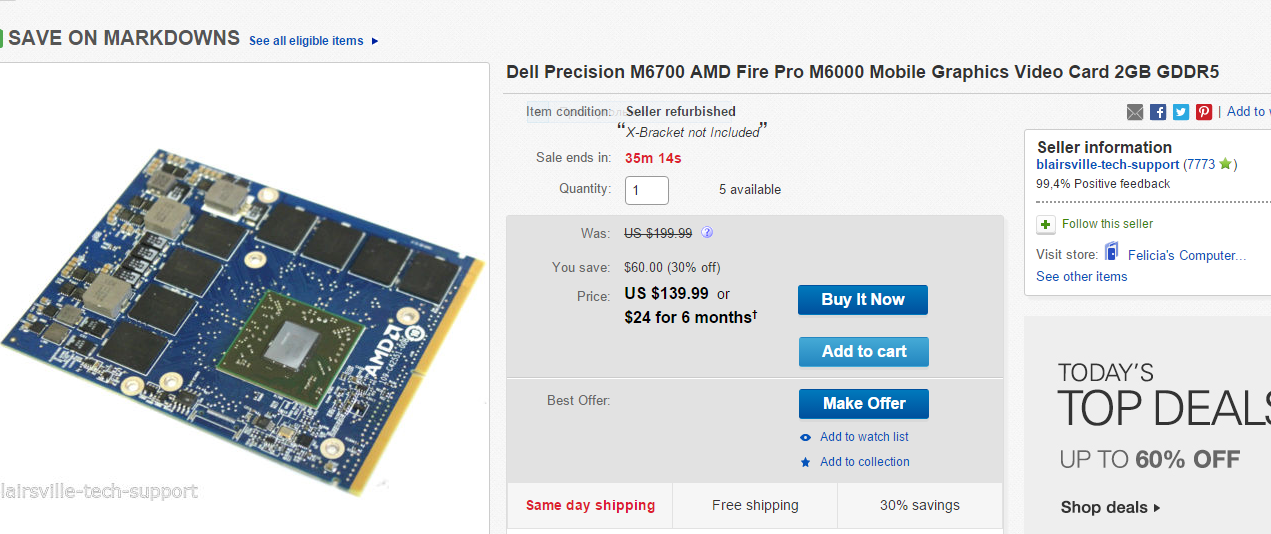
Task: Click the Add to cart button
Action: point(864,352)
